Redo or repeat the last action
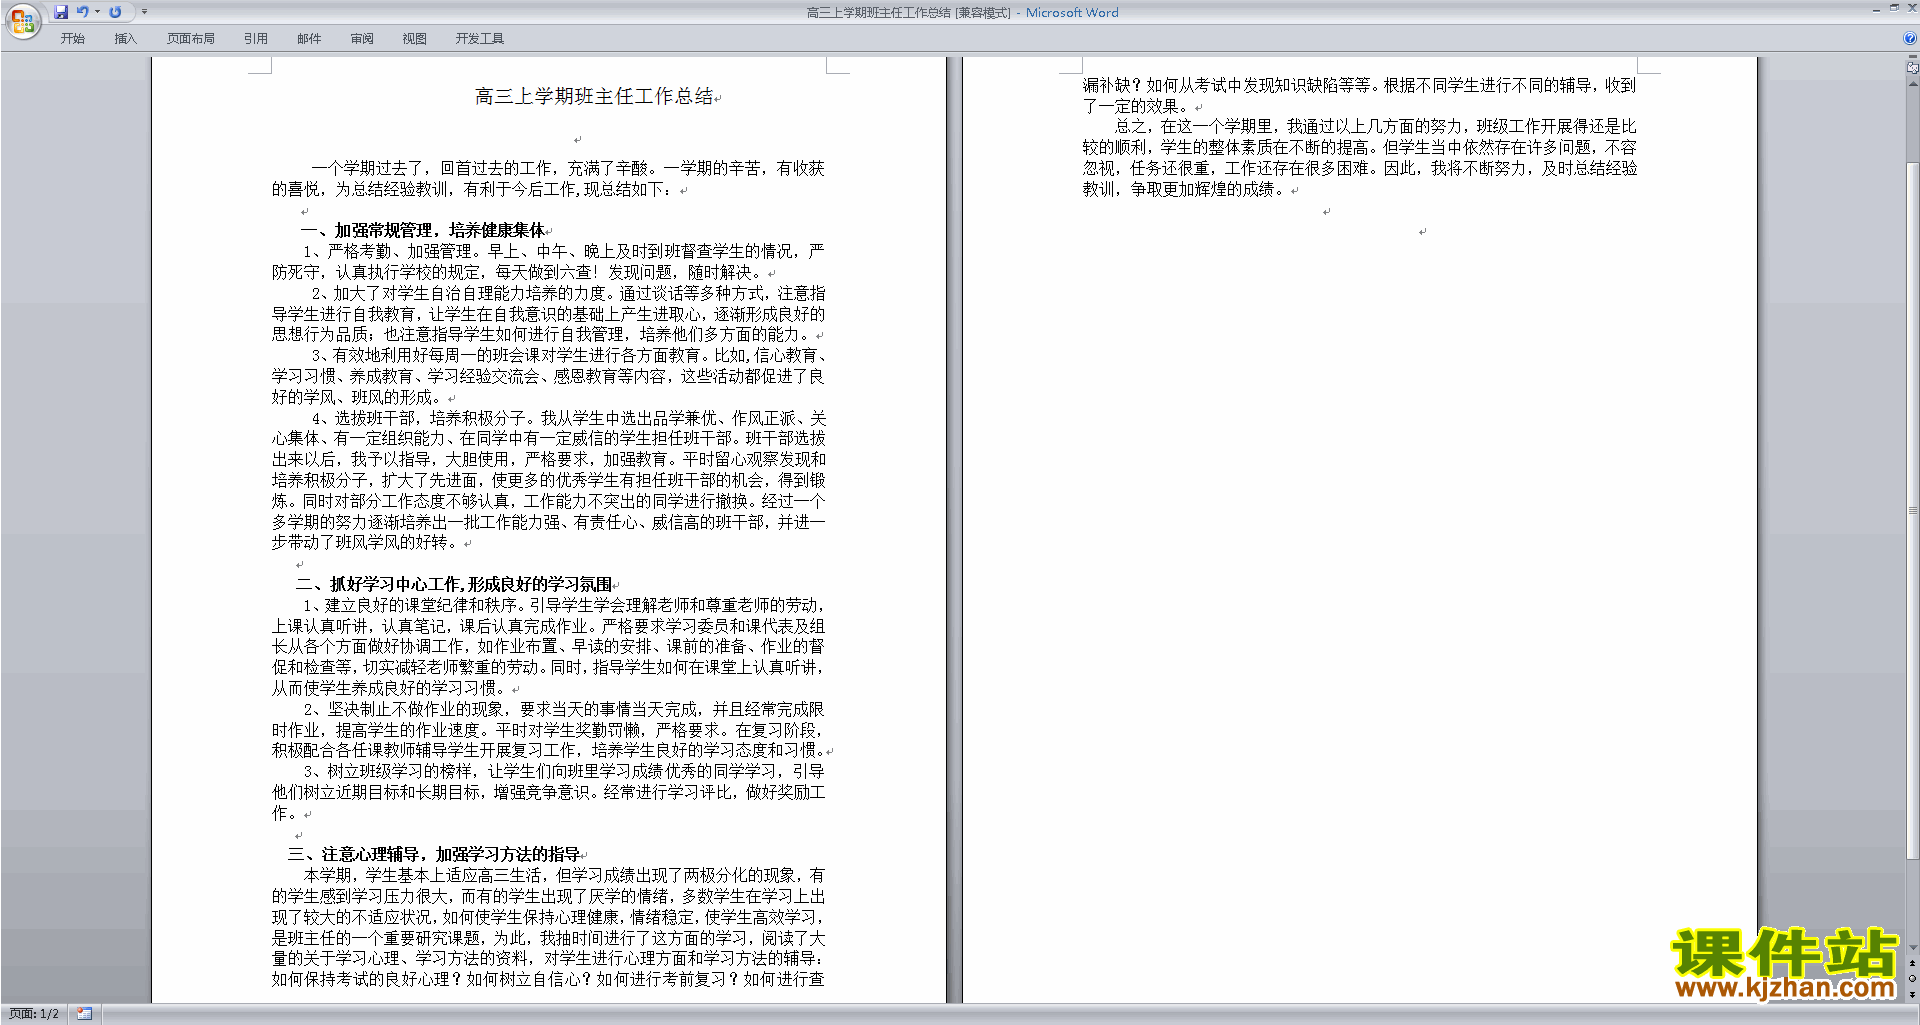 (x=115, y=12)
